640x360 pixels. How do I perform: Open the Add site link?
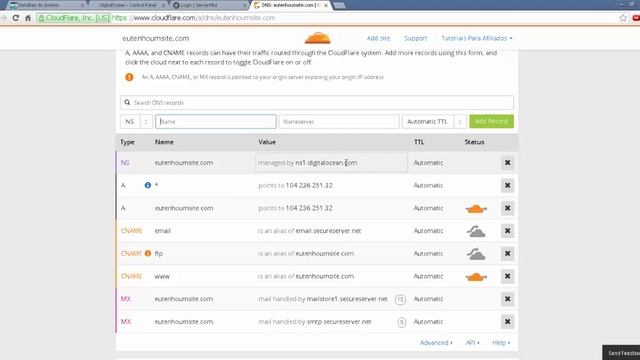[x=378, y=38]
